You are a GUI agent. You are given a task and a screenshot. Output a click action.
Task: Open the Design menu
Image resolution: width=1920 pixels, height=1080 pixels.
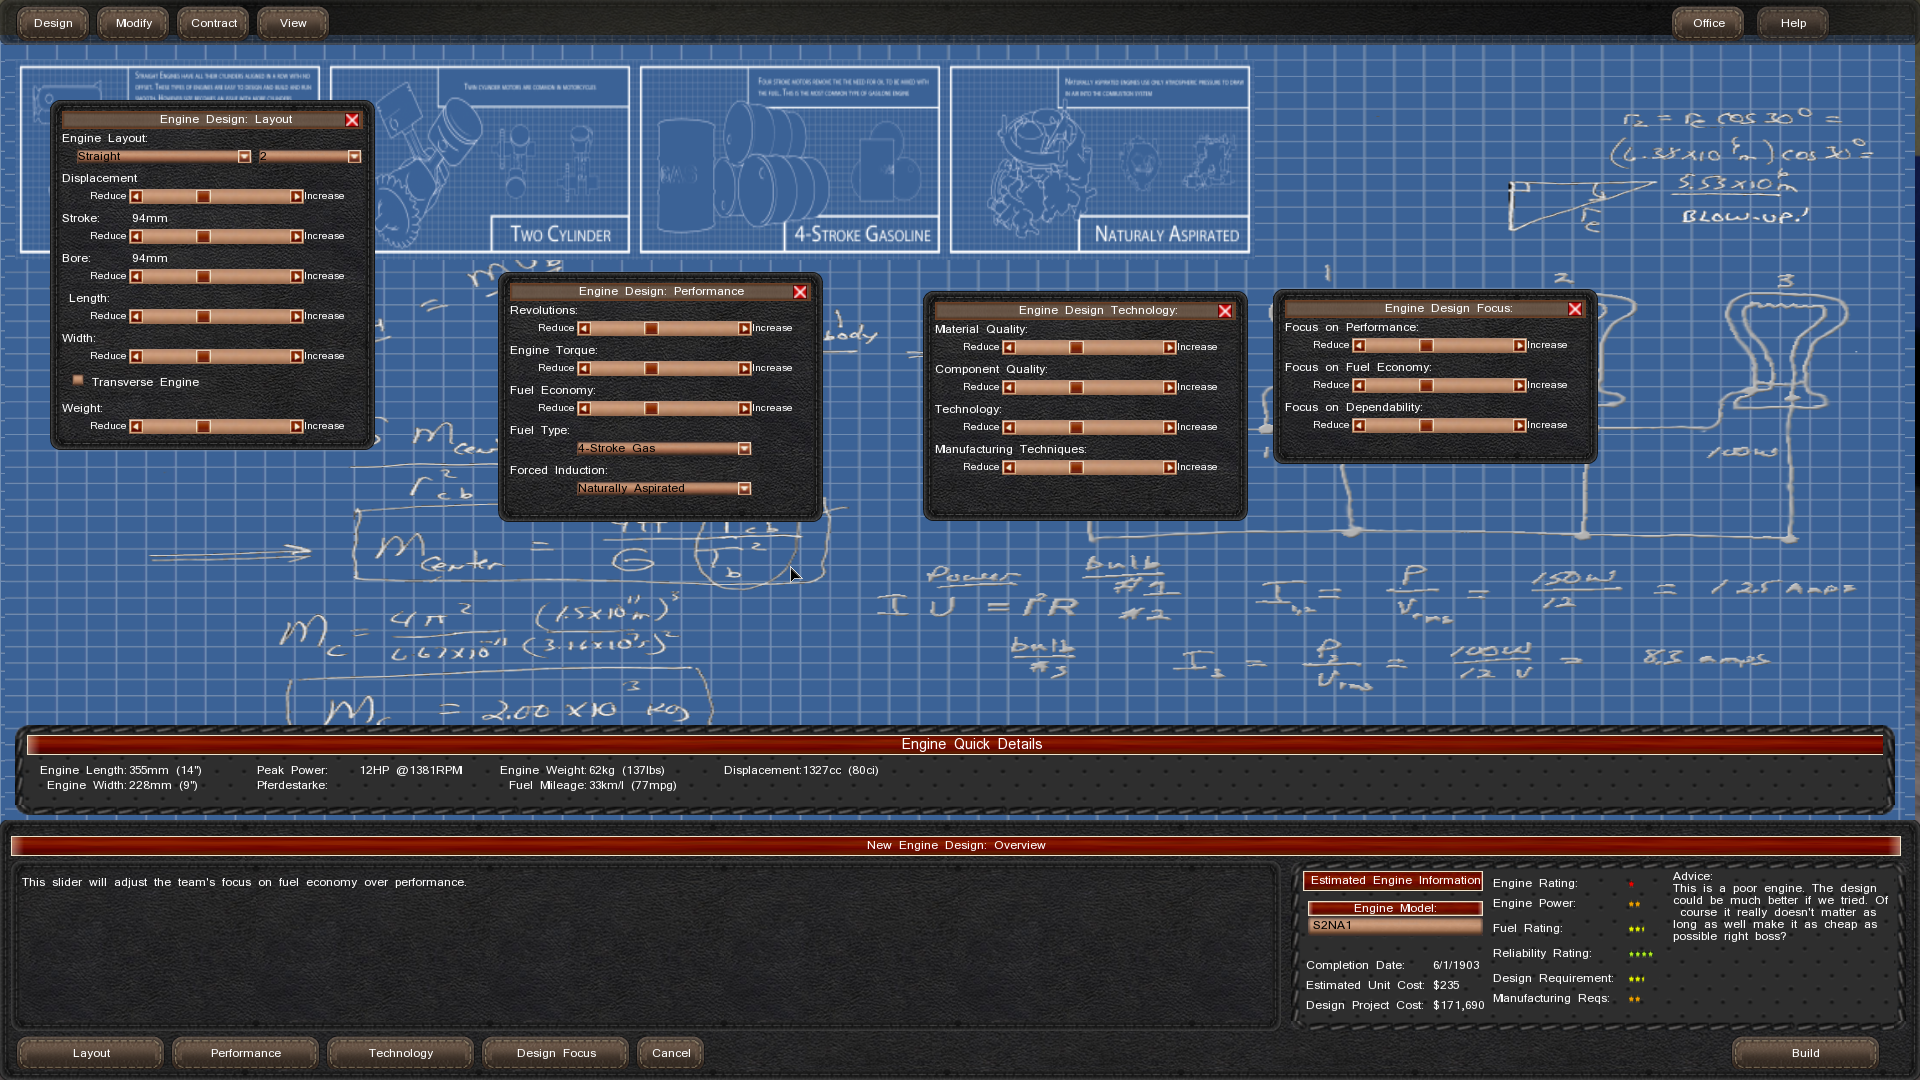(53, 23)
